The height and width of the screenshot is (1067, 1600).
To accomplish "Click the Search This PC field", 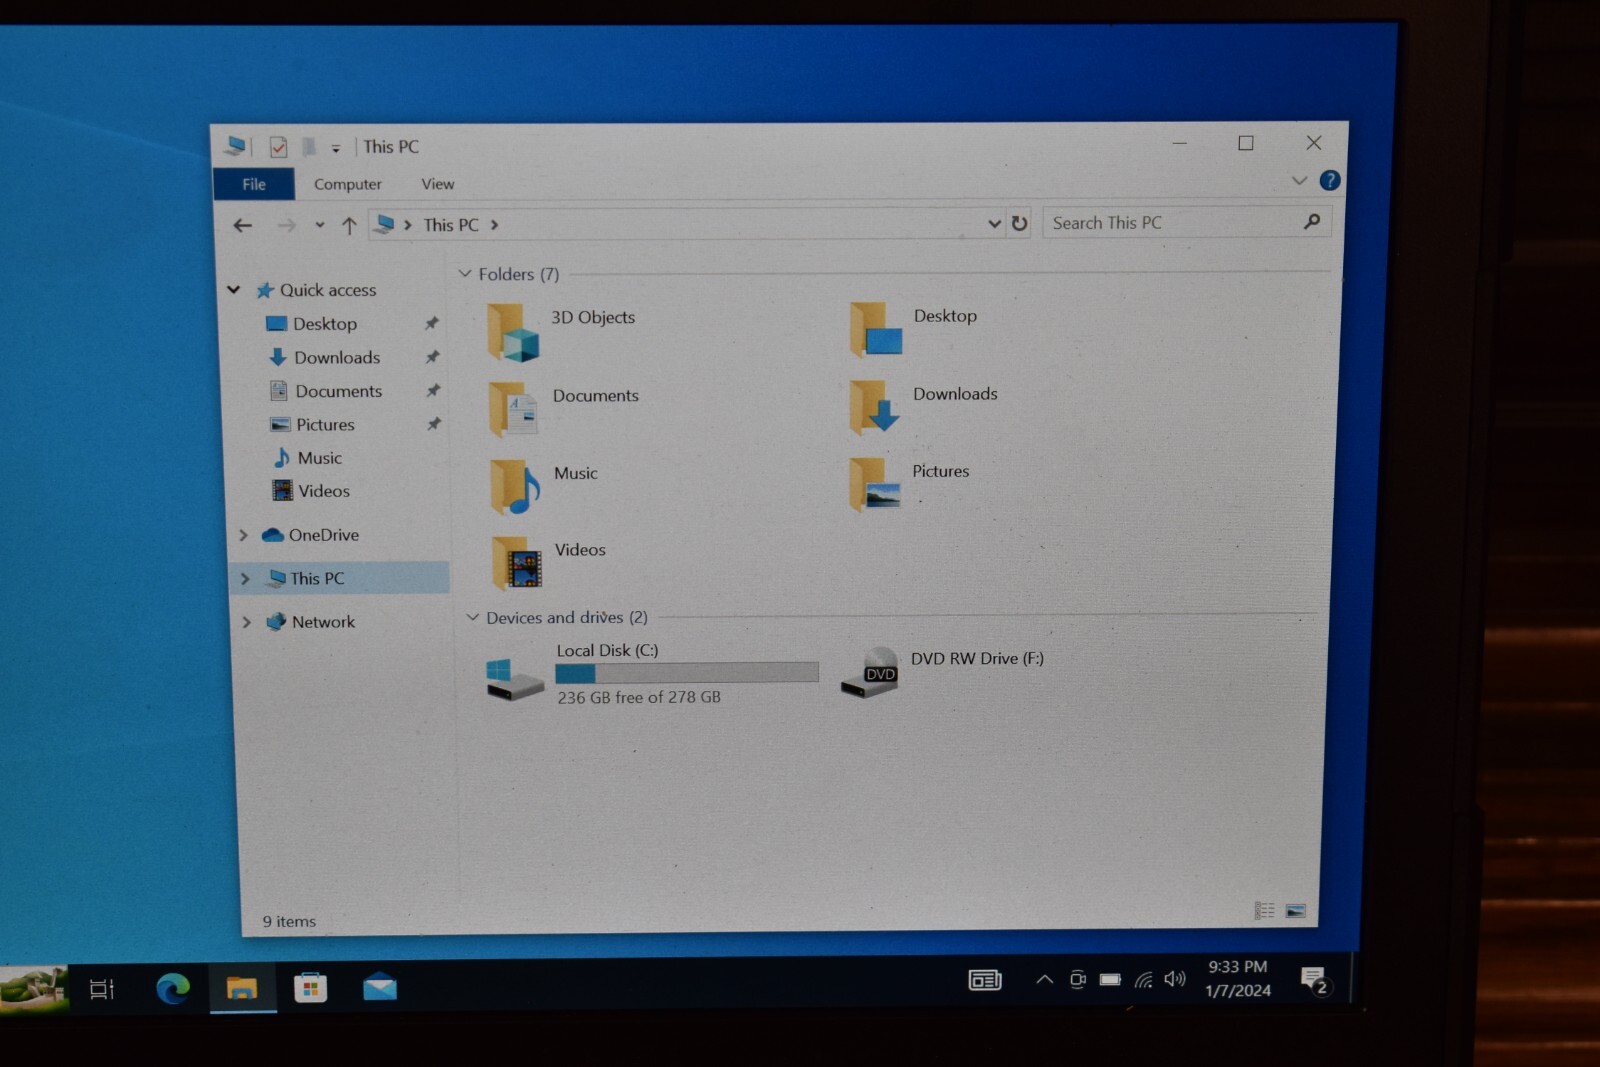I will click(x=1172, y=223).
